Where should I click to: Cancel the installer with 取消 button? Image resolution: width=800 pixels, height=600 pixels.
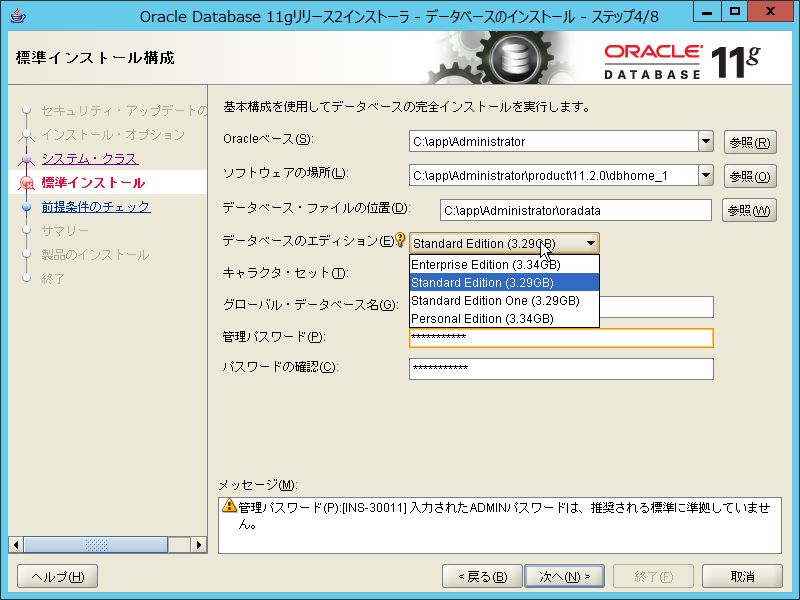click(x=742, y=577)
